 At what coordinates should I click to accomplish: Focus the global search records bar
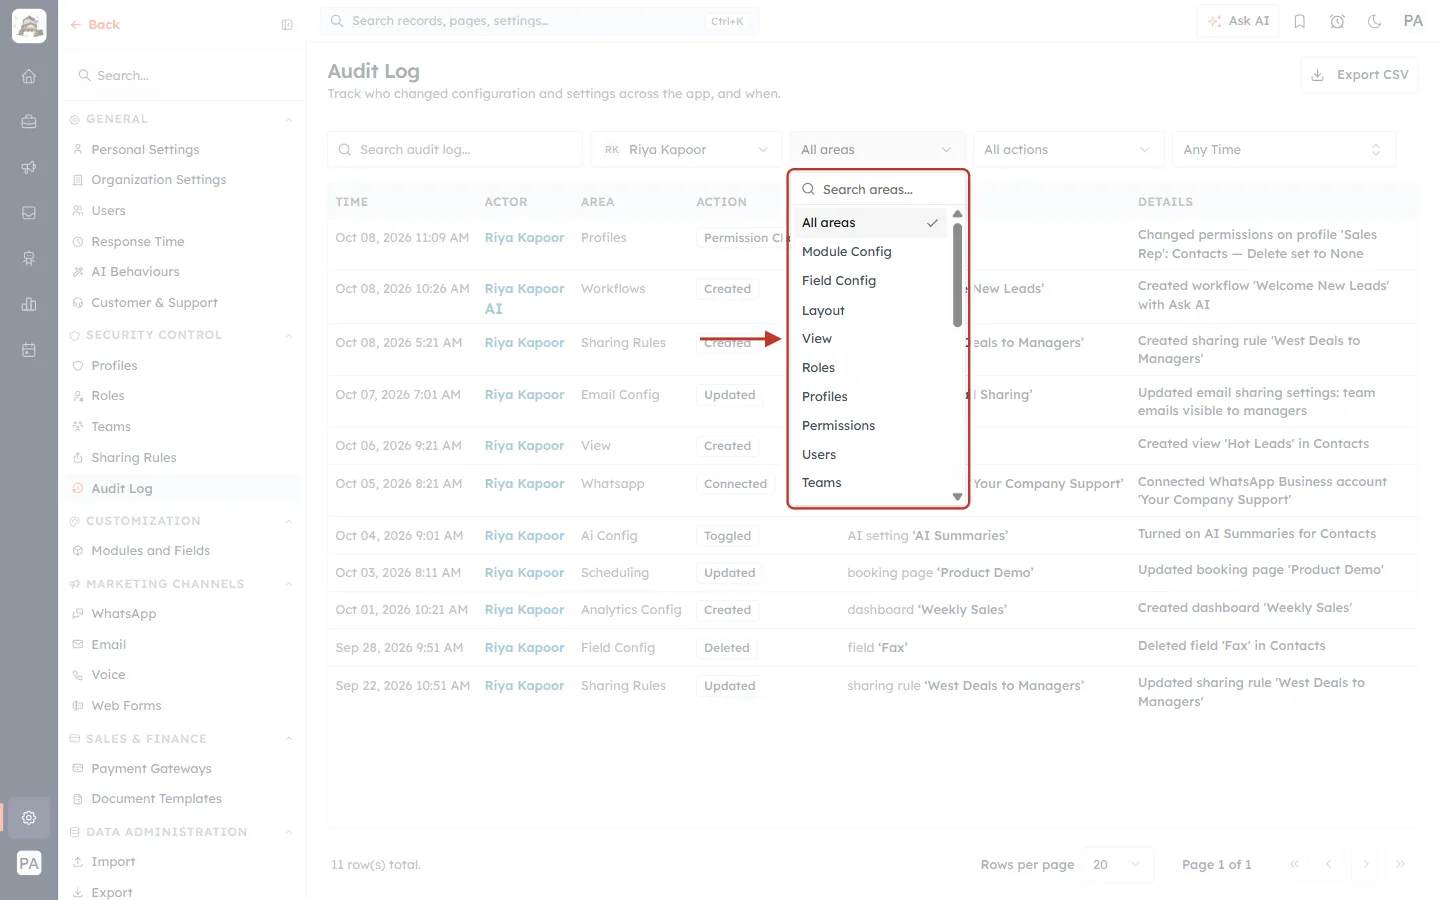click(539, 21)
